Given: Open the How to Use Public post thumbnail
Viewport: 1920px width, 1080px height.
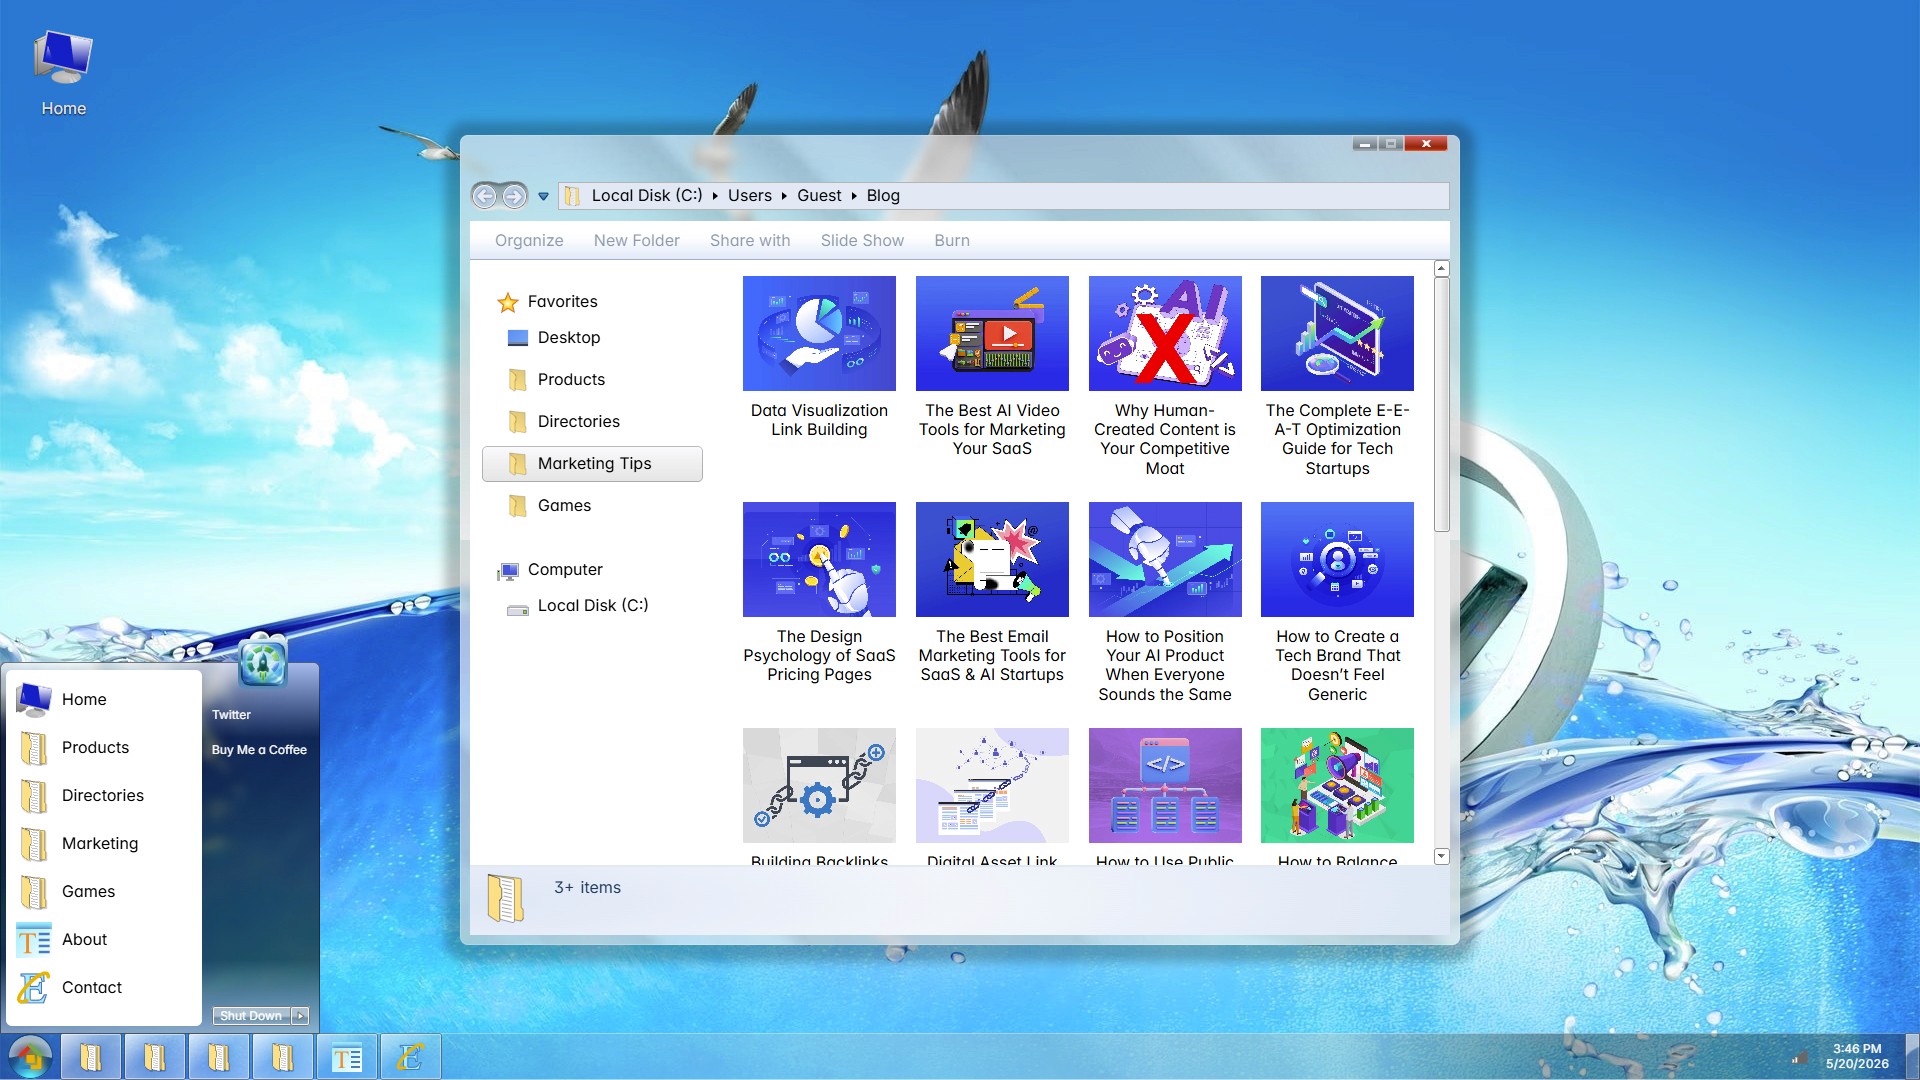Looking at the screenshot, I should pyautogui.click(x=1165, y=785).
